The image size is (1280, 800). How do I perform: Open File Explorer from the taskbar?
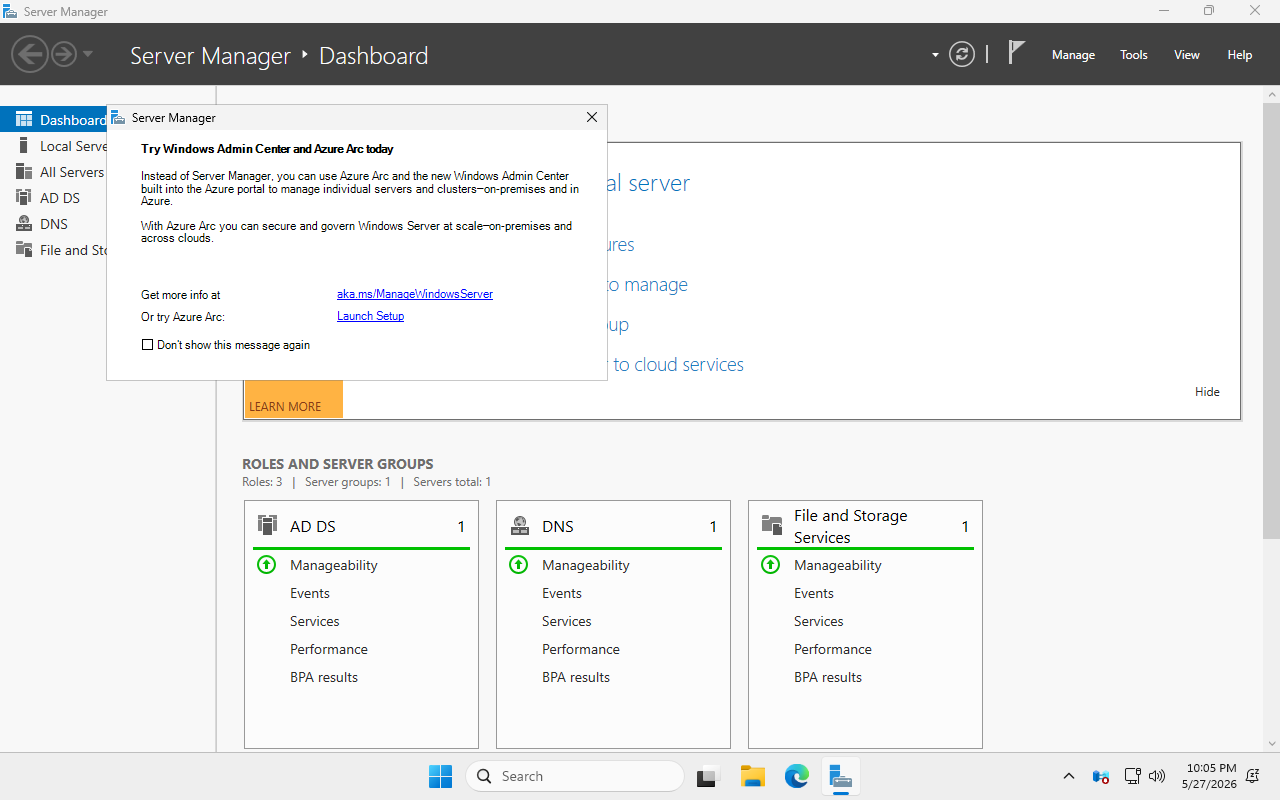coord(753,776)
